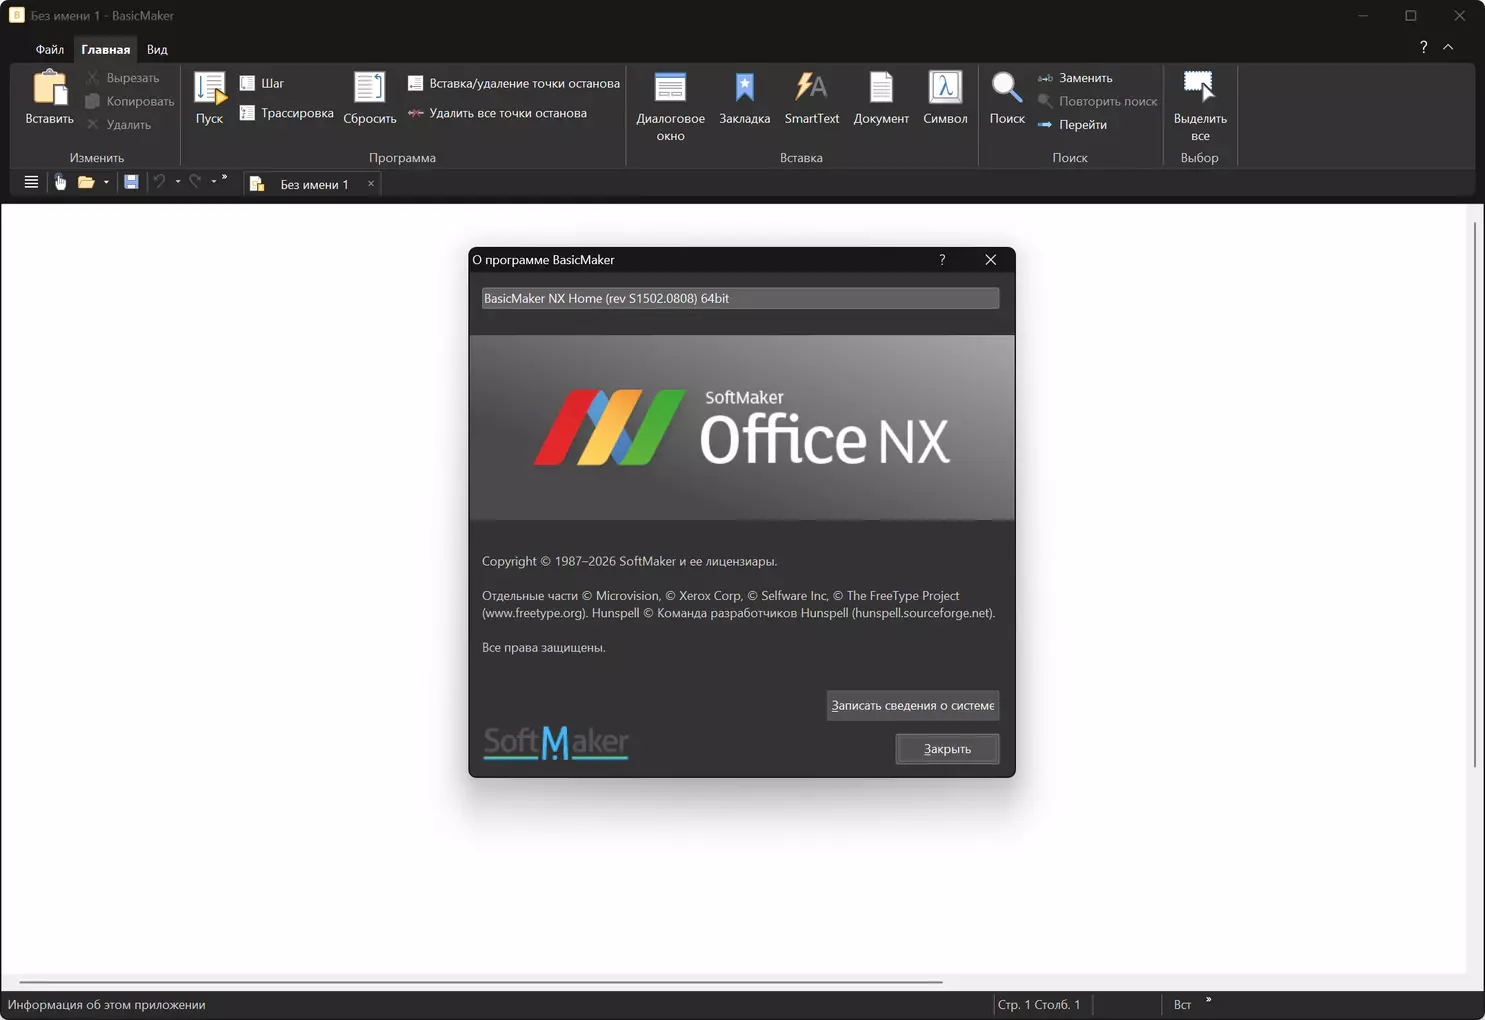Image resolution: width=1485 pixels, height=1020 pixels.
Task: Click the Заменить (Replace) command
Action: click(x=1075, y=78)
